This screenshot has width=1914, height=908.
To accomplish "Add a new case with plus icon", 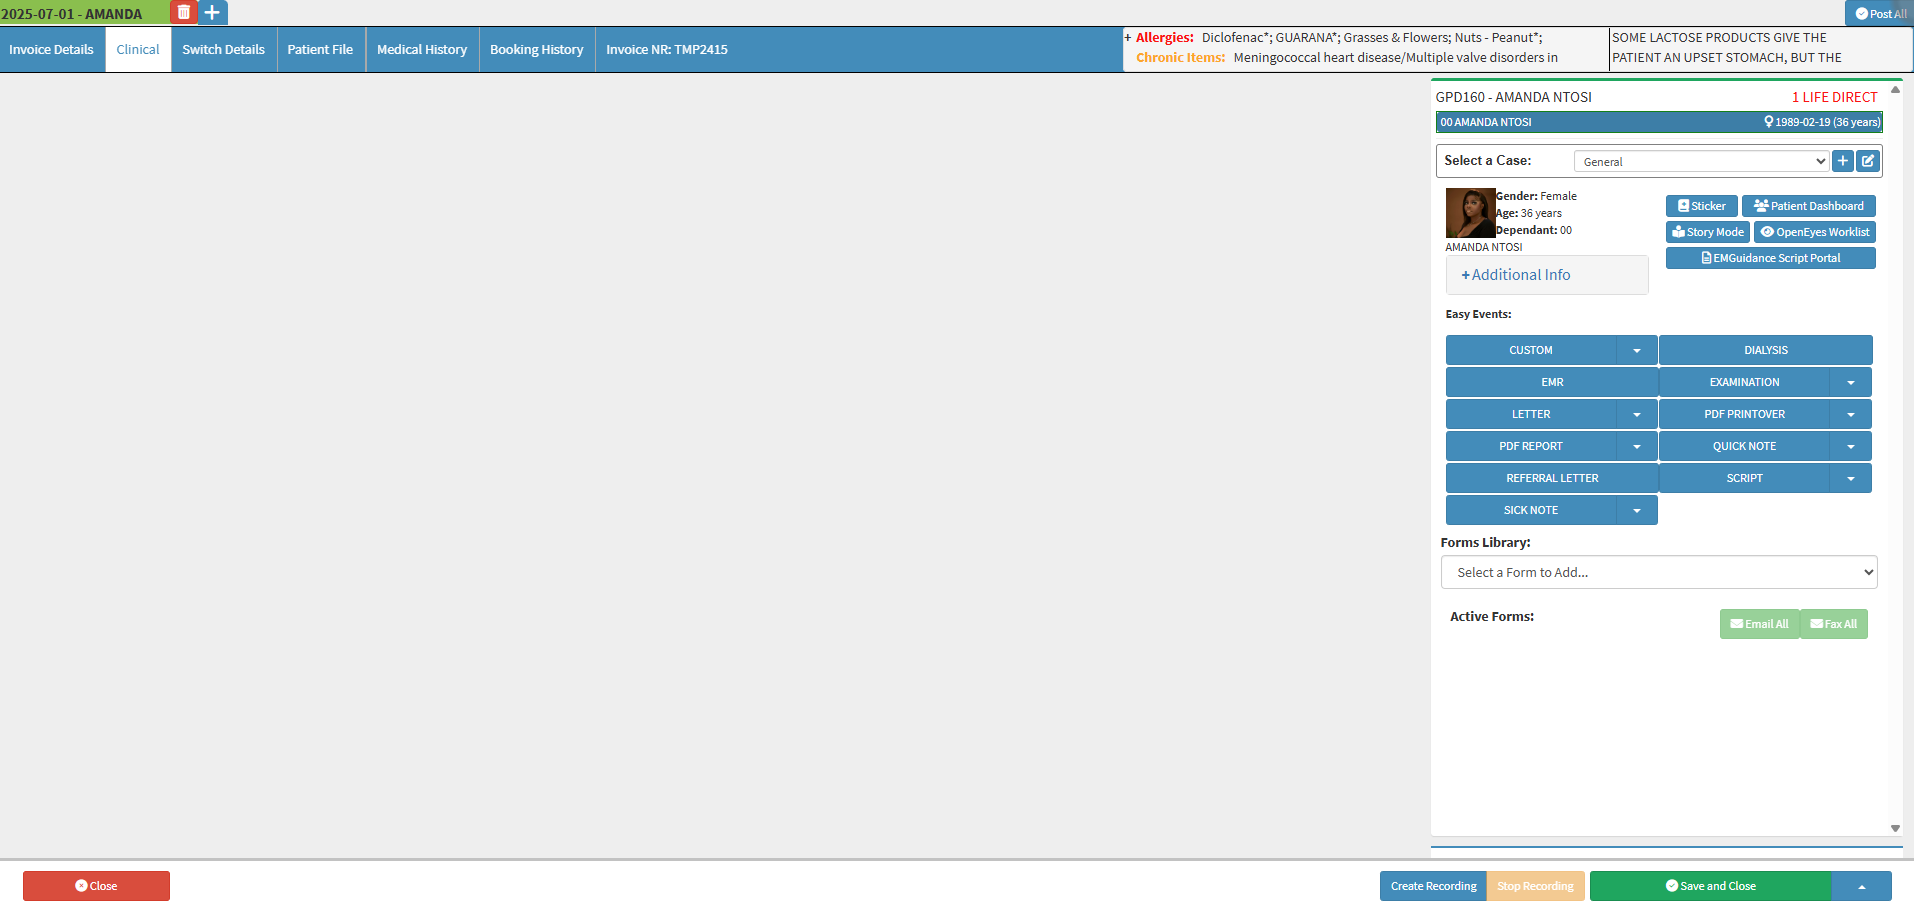I will pos(1843,161).
